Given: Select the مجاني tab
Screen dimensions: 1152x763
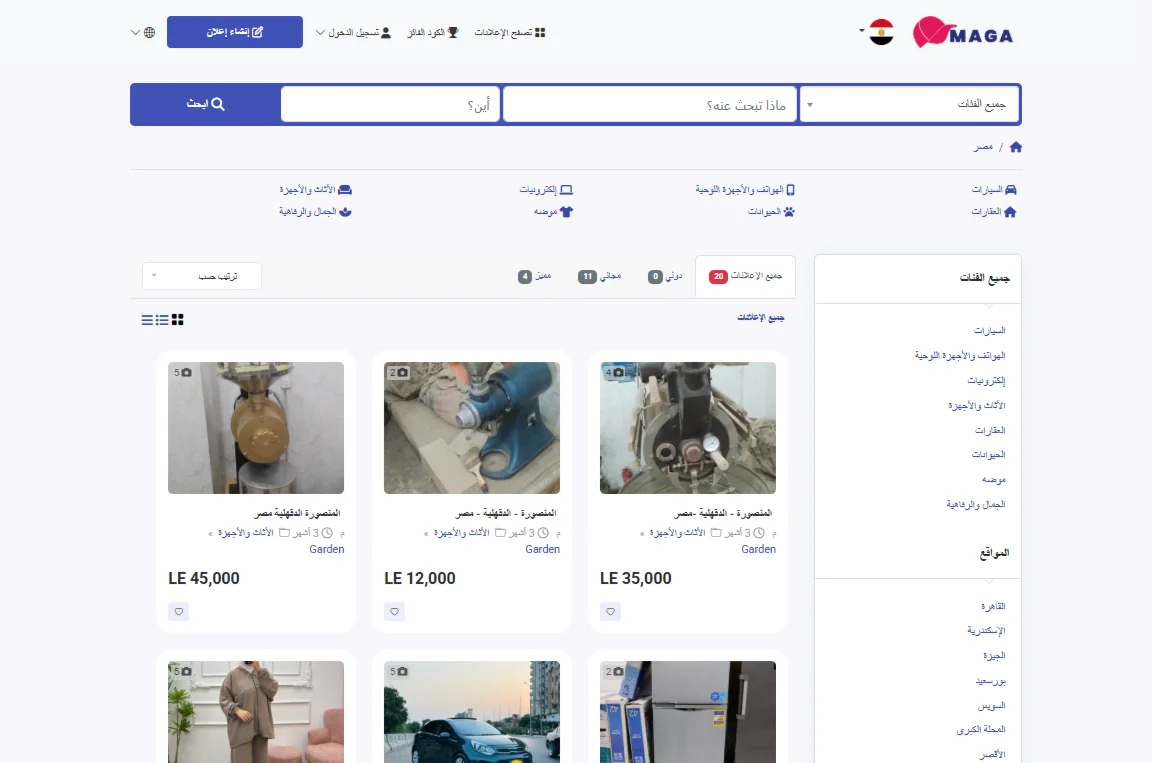Looking at the screenshot, I should point(601,276).
